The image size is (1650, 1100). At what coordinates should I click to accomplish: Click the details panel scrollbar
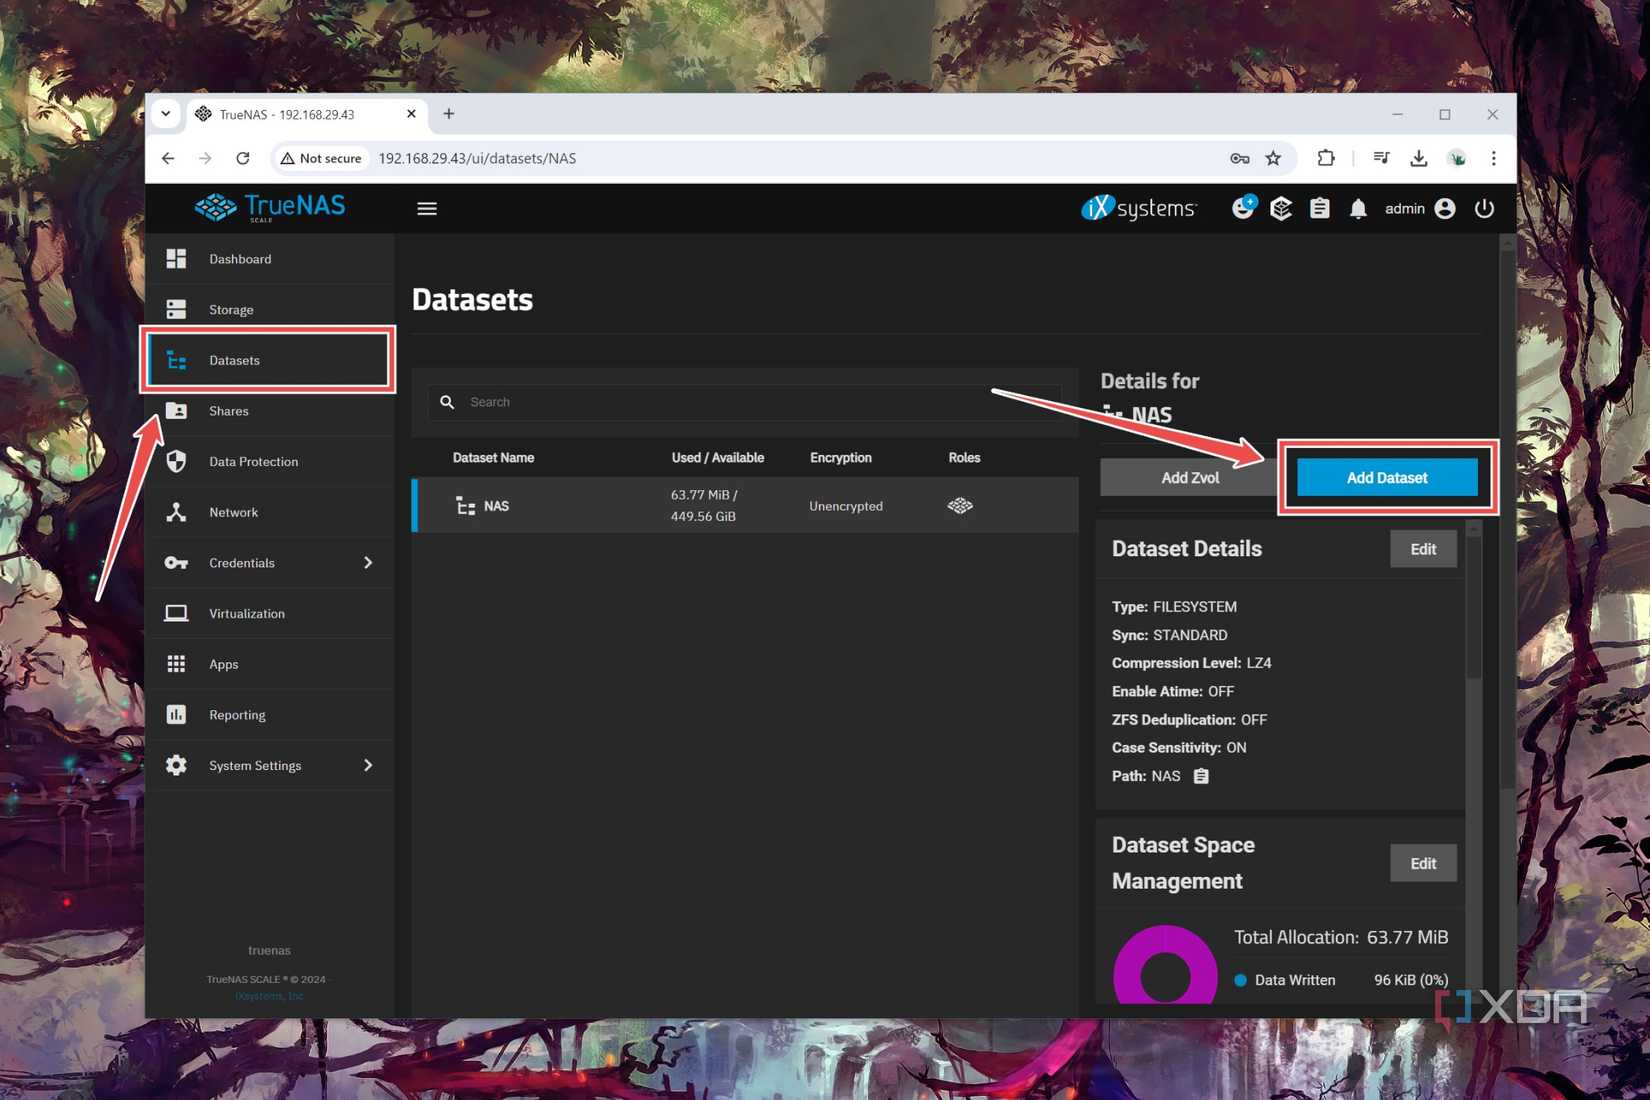1473,610
